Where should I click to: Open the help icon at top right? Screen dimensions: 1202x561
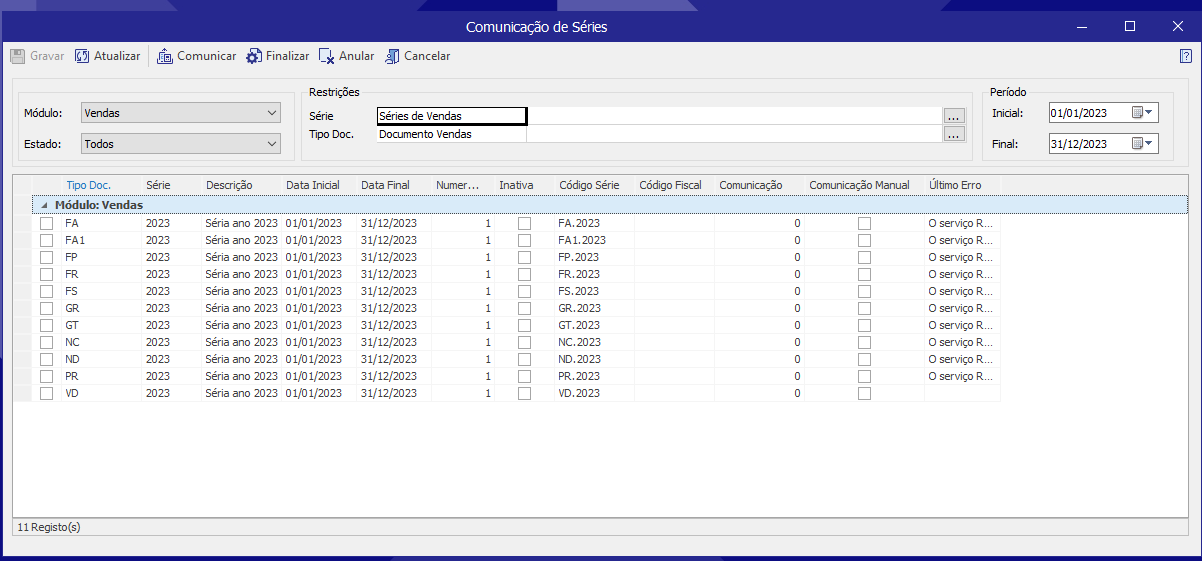pyautogui.click(x=1185, y=56)
